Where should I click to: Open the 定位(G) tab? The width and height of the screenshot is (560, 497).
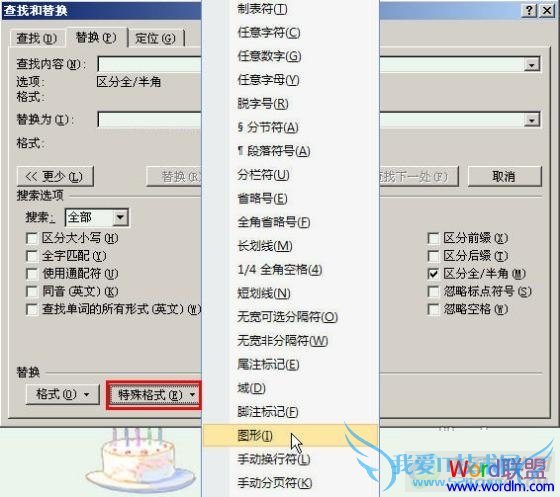click(155, 38)
